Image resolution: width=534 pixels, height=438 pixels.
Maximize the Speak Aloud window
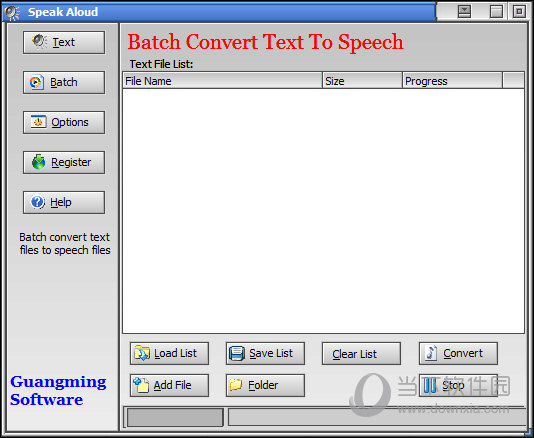[x=496, y=11]
